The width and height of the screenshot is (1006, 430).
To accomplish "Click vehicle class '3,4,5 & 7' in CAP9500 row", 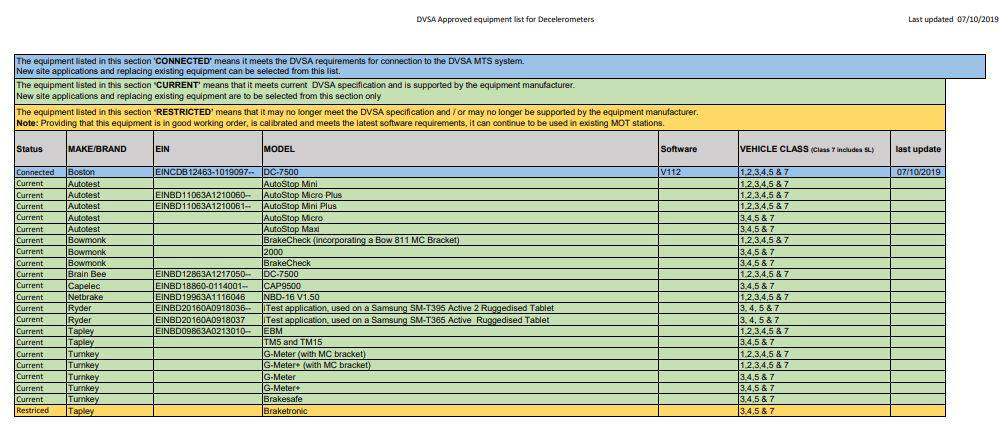I will pyautogui.click(x=757, y=286).
